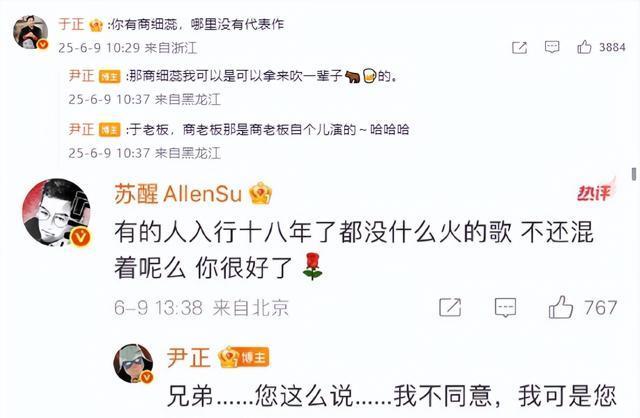Share 苏醒AllenSu's comment
This screenshot has height=418, width=640.
point(450,307)
